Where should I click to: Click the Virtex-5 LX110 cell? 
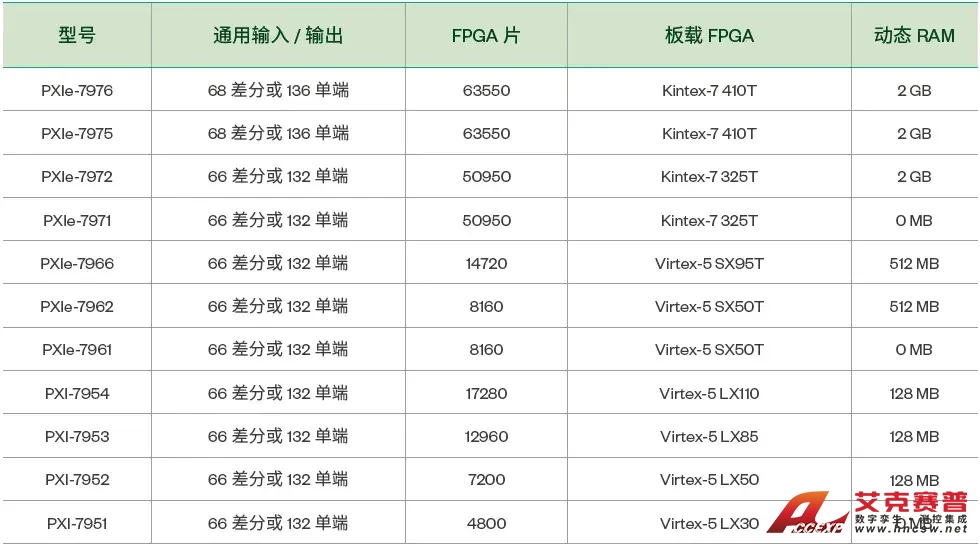[709, 394]
